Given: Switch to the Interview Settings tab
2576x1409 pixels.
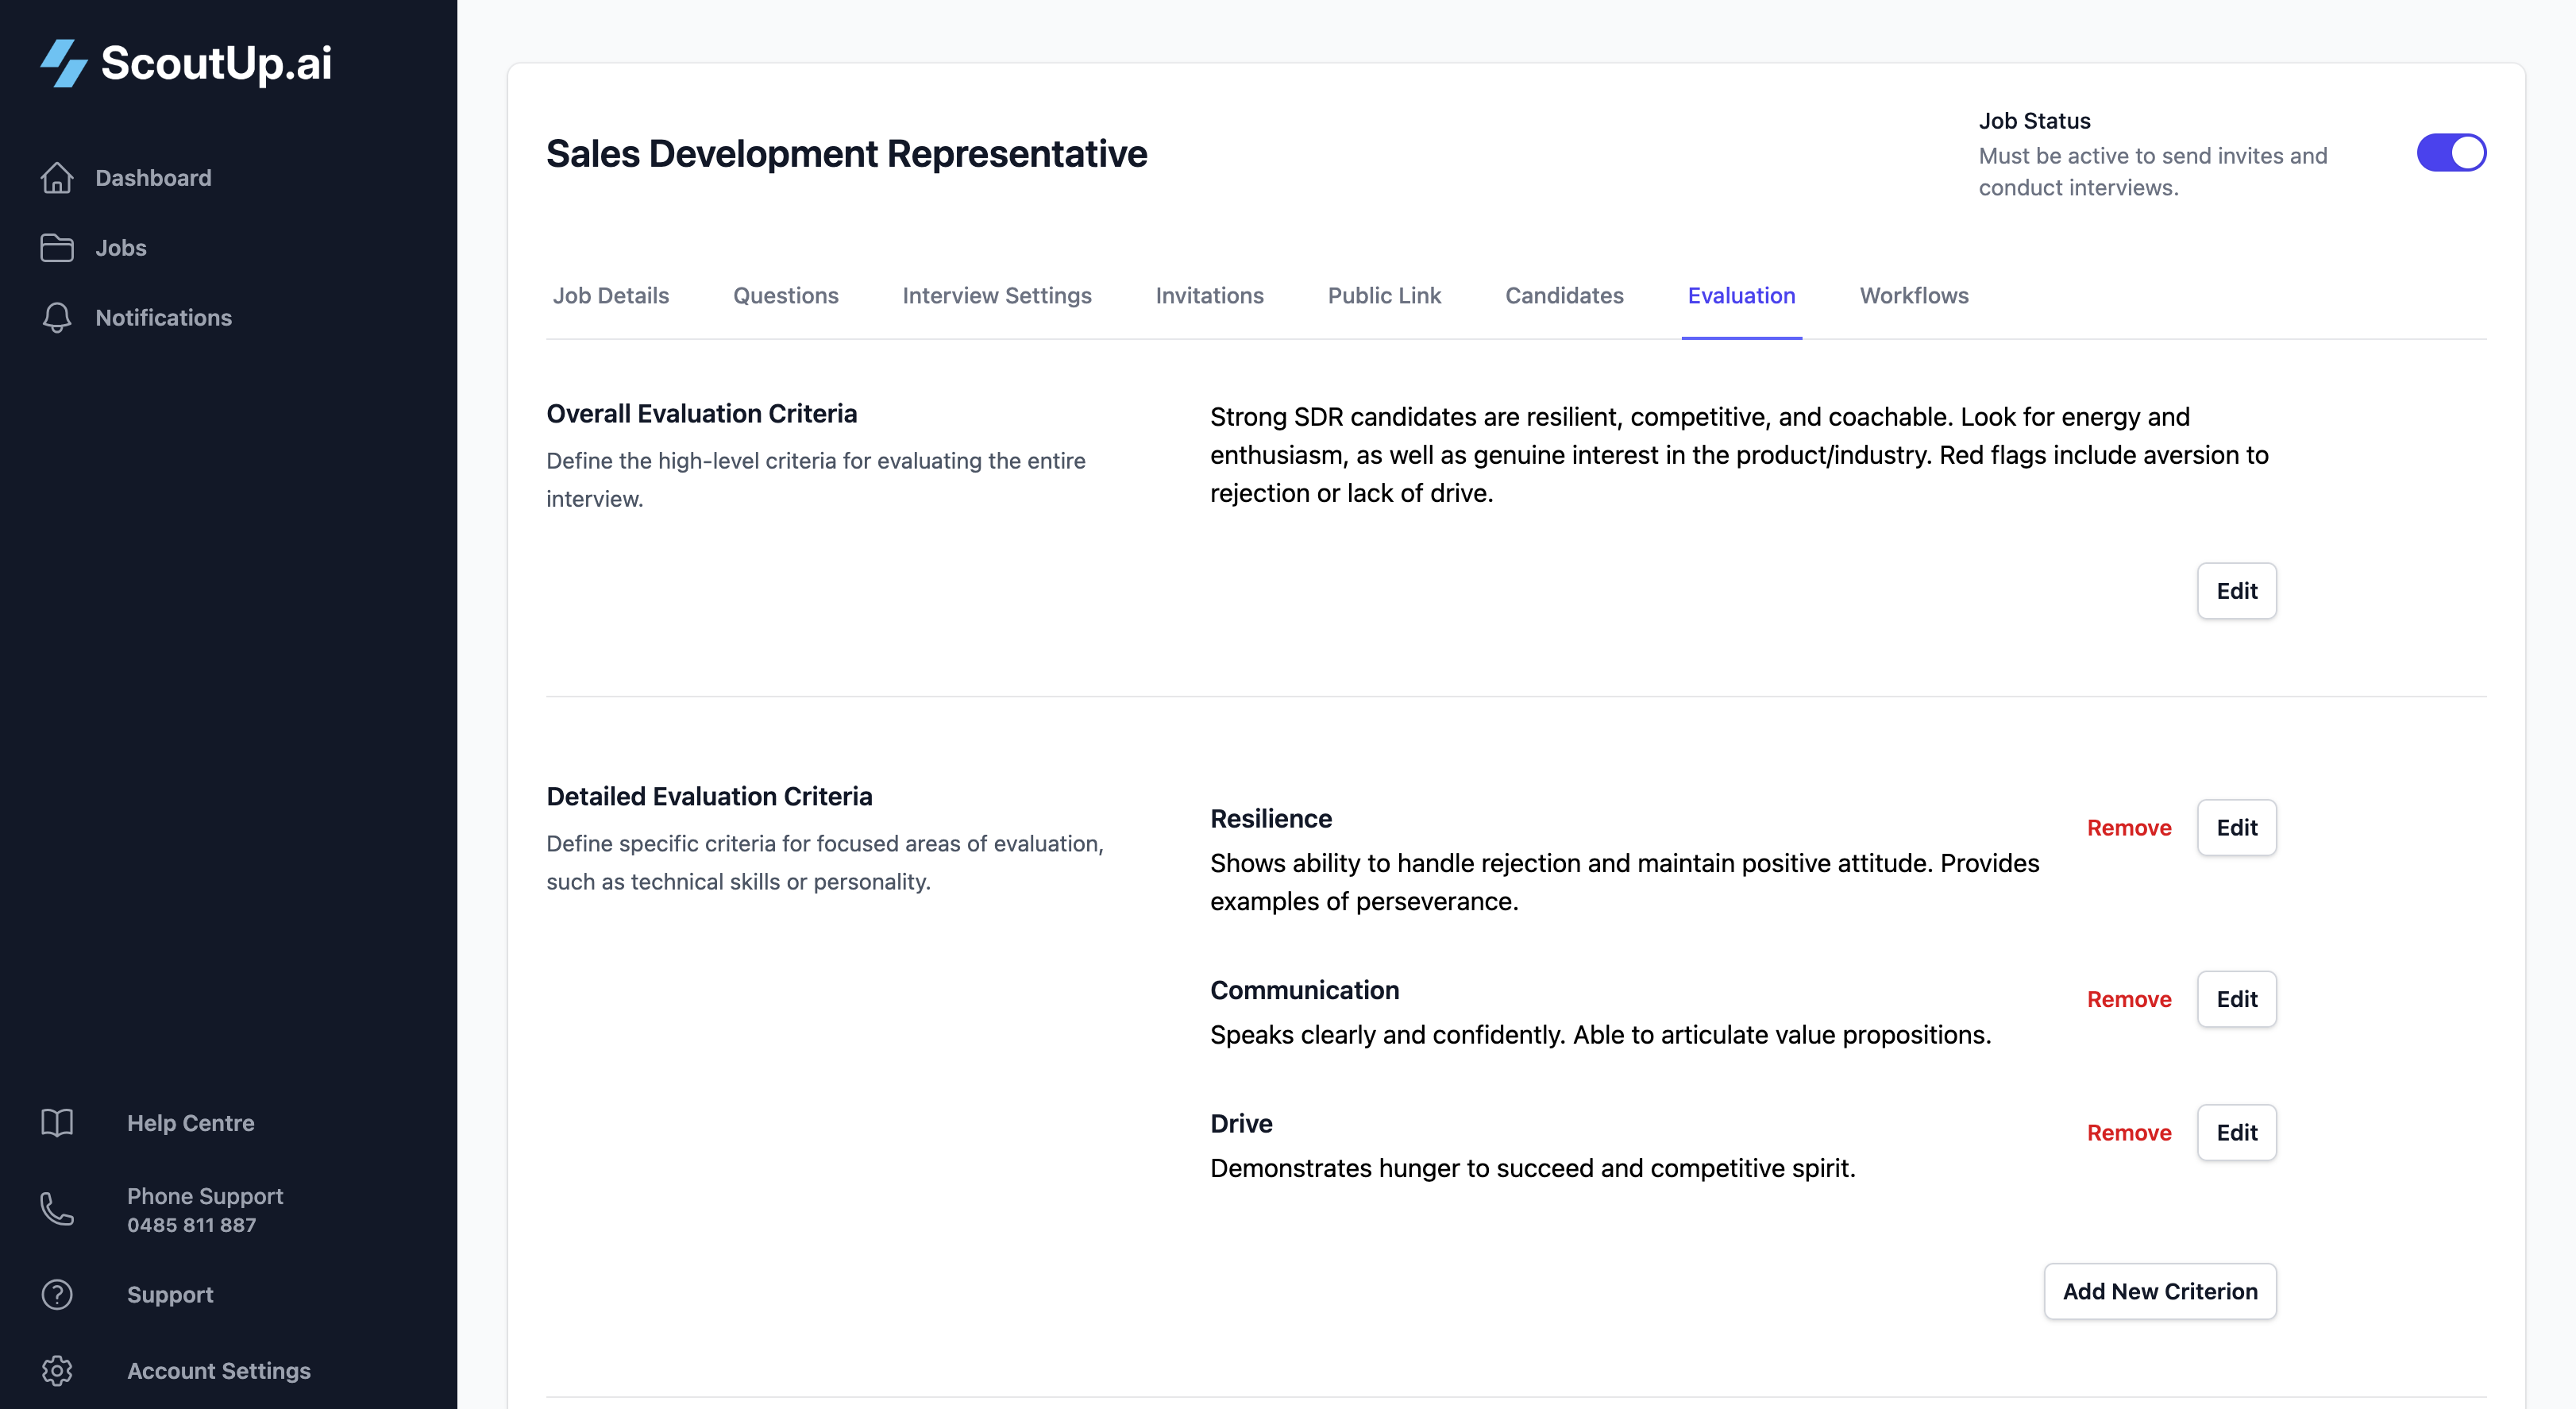Looking at the screenshot, I should 996,296.
